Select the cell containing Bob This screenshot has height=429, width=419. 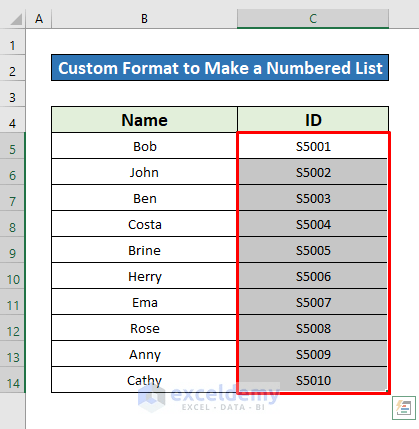(144, 146)
